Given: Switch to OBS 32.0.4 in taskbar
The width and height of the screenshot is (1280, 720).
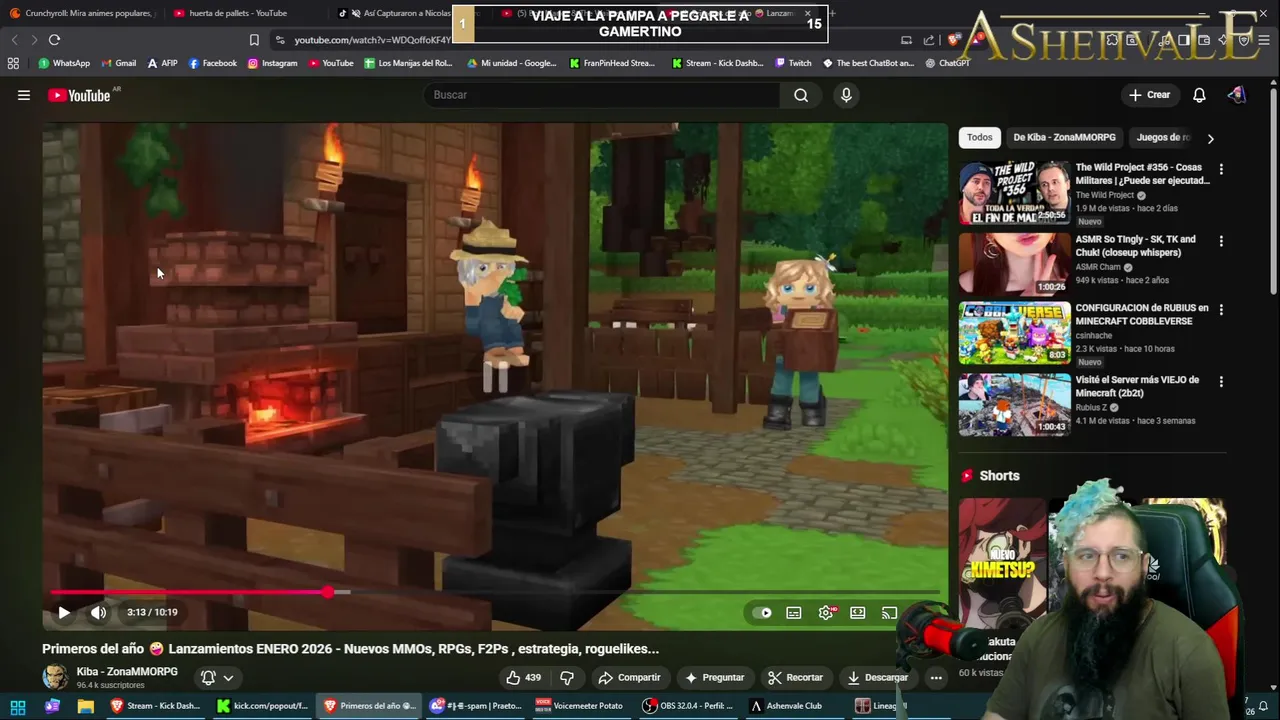Looking at the screenshot, I should click(687, 706).
